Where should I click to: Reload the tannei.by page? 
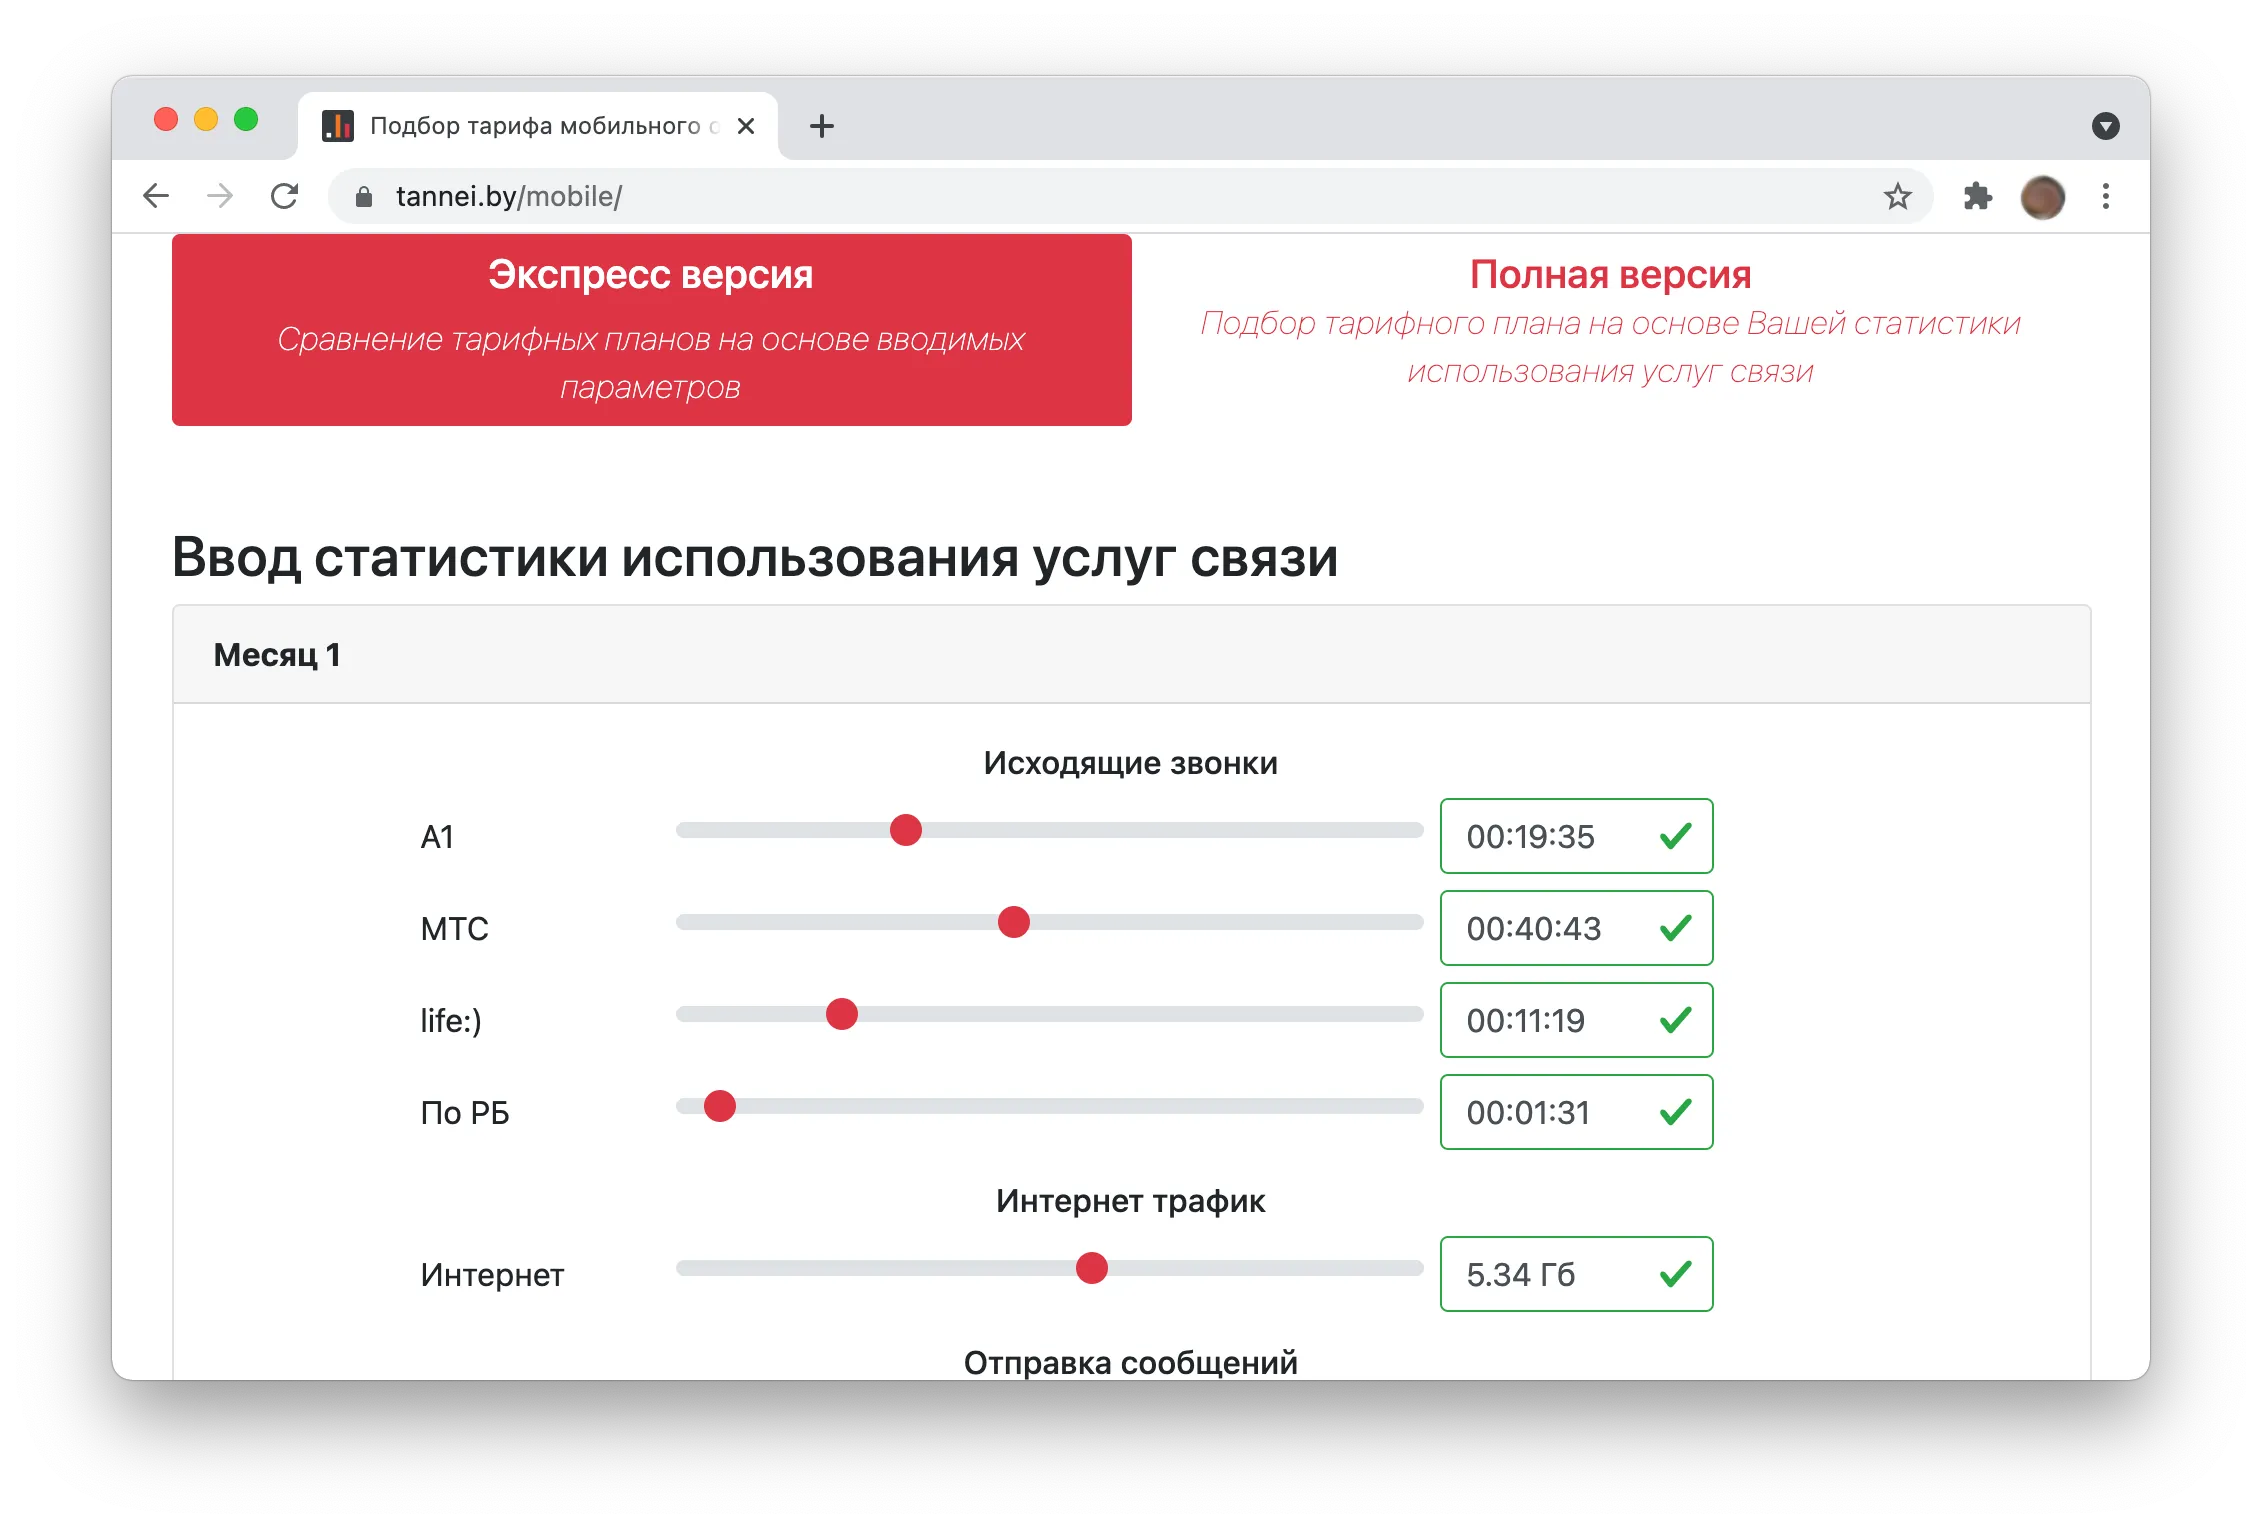coord(285,196)
